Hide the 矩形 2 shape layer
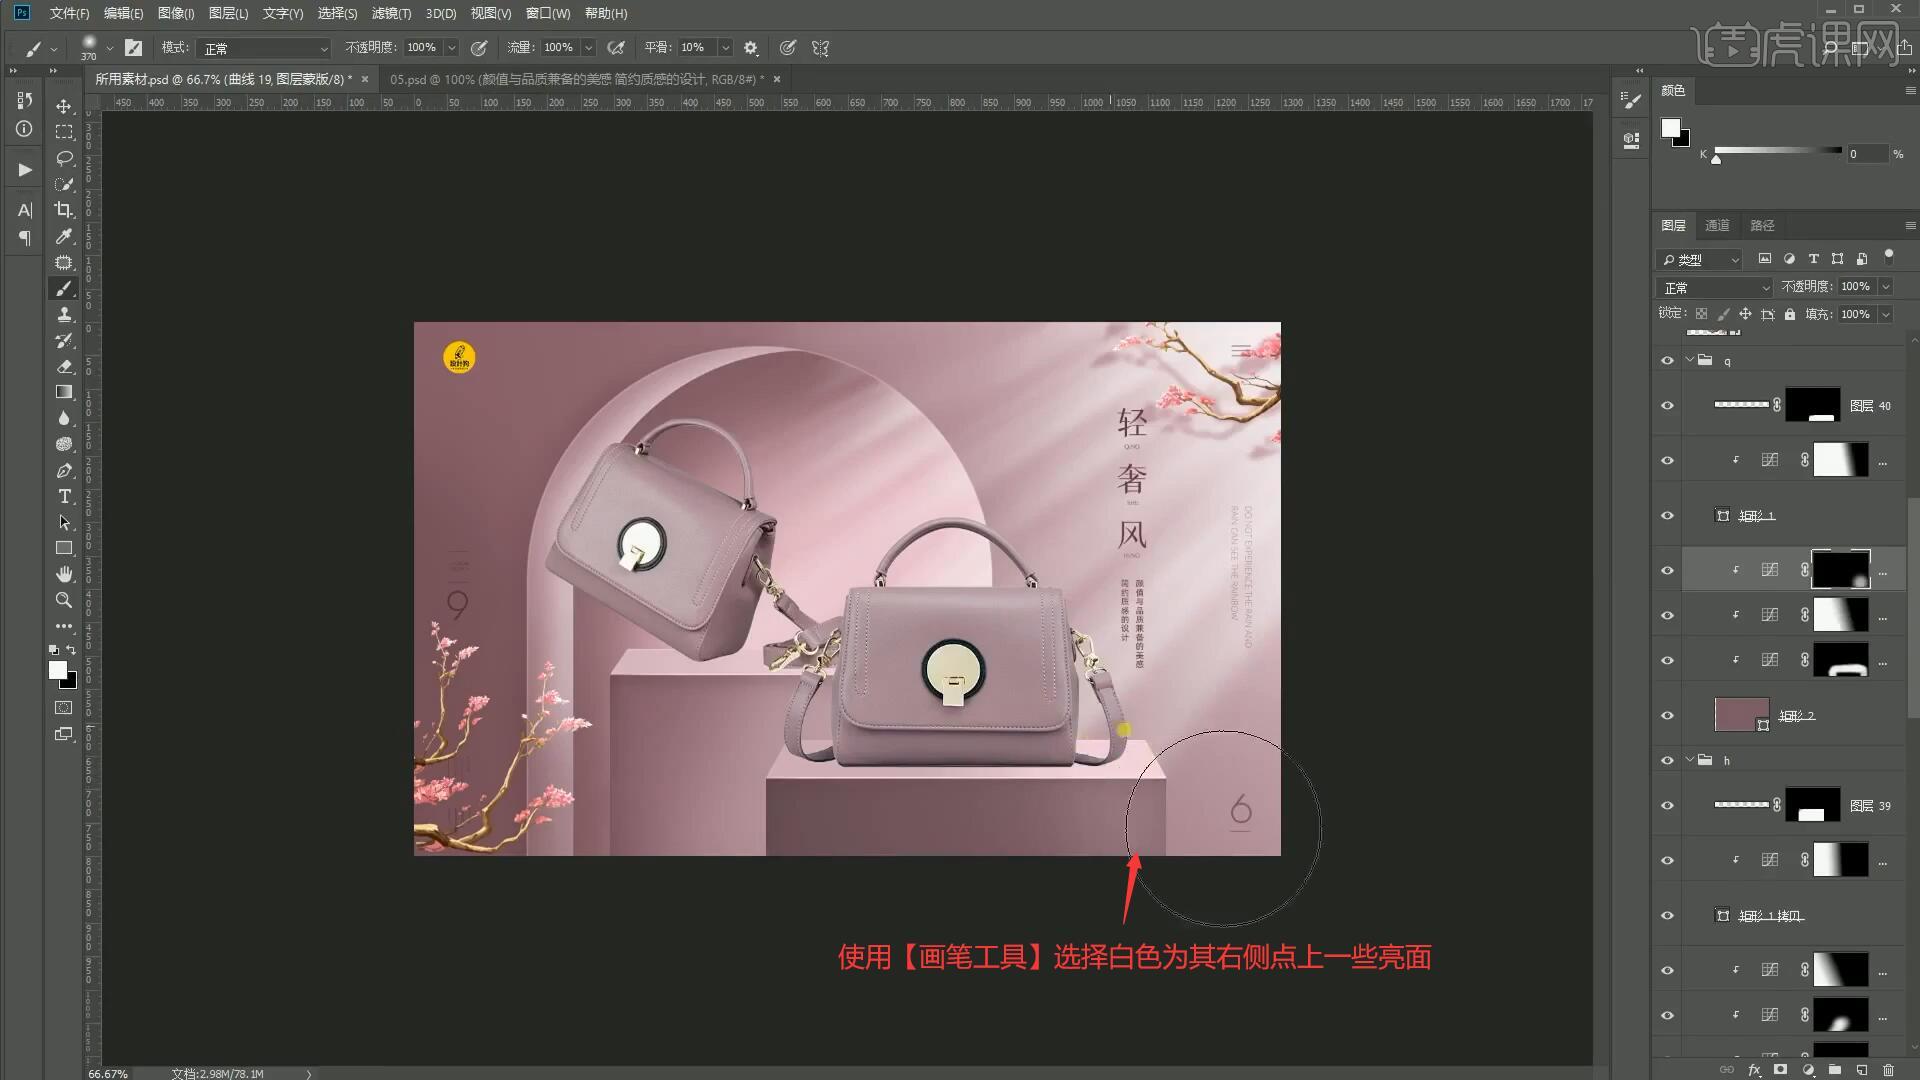The image size is (1920, 1080). pos(1667,715)
